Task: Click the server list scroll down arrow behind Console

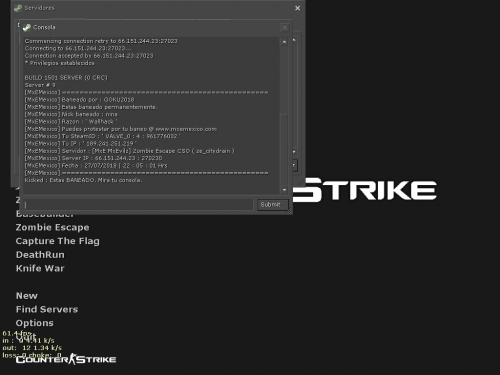Action: (x=294, y=152)
